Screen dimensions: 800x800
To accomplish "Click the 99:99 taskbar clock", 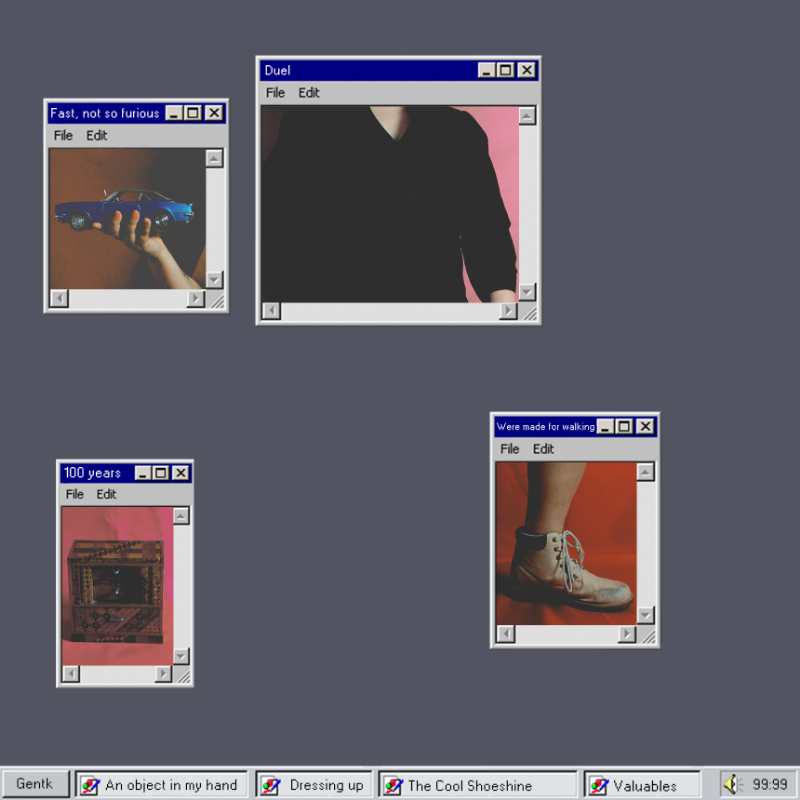I will tap(769, 784).
